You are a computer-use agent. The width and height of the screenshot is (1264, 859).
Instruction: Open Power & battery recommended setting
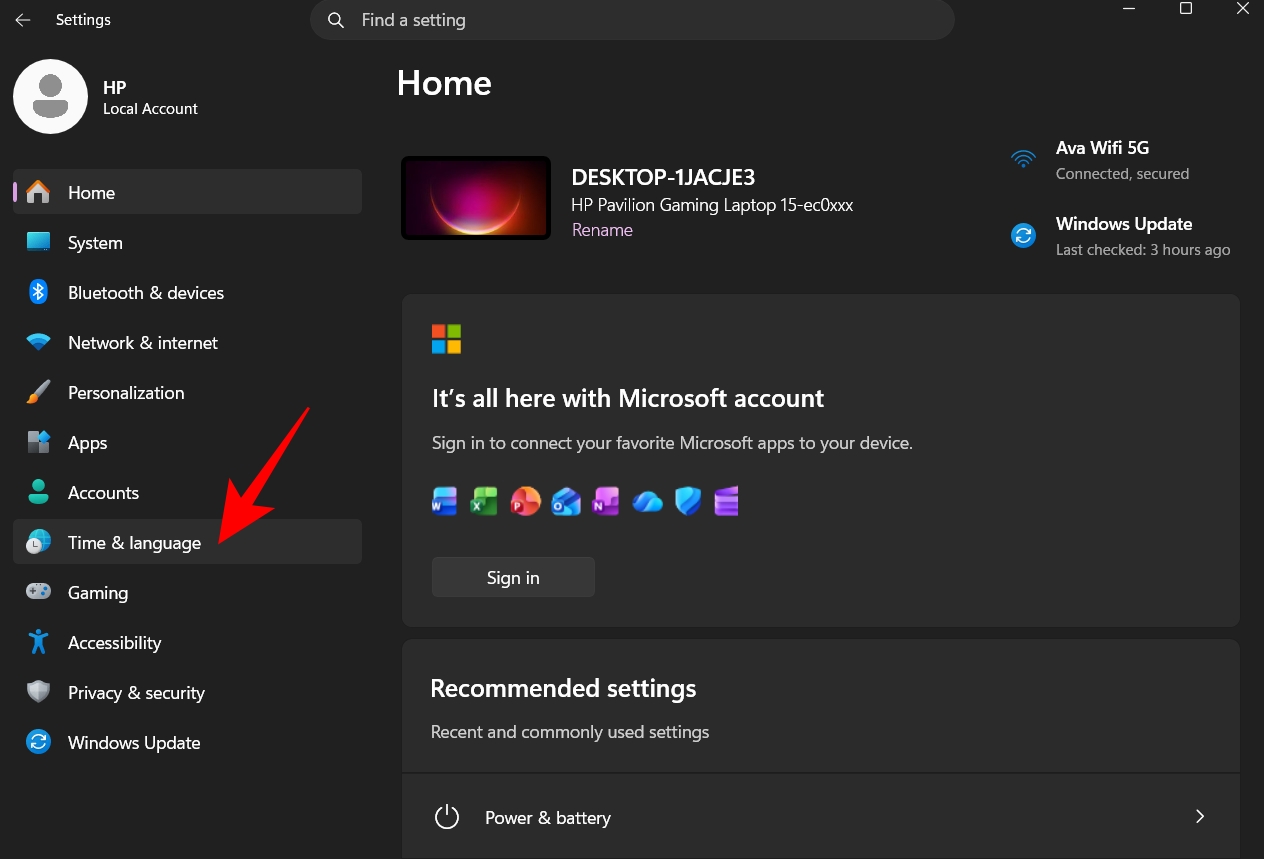click(820, 817)
